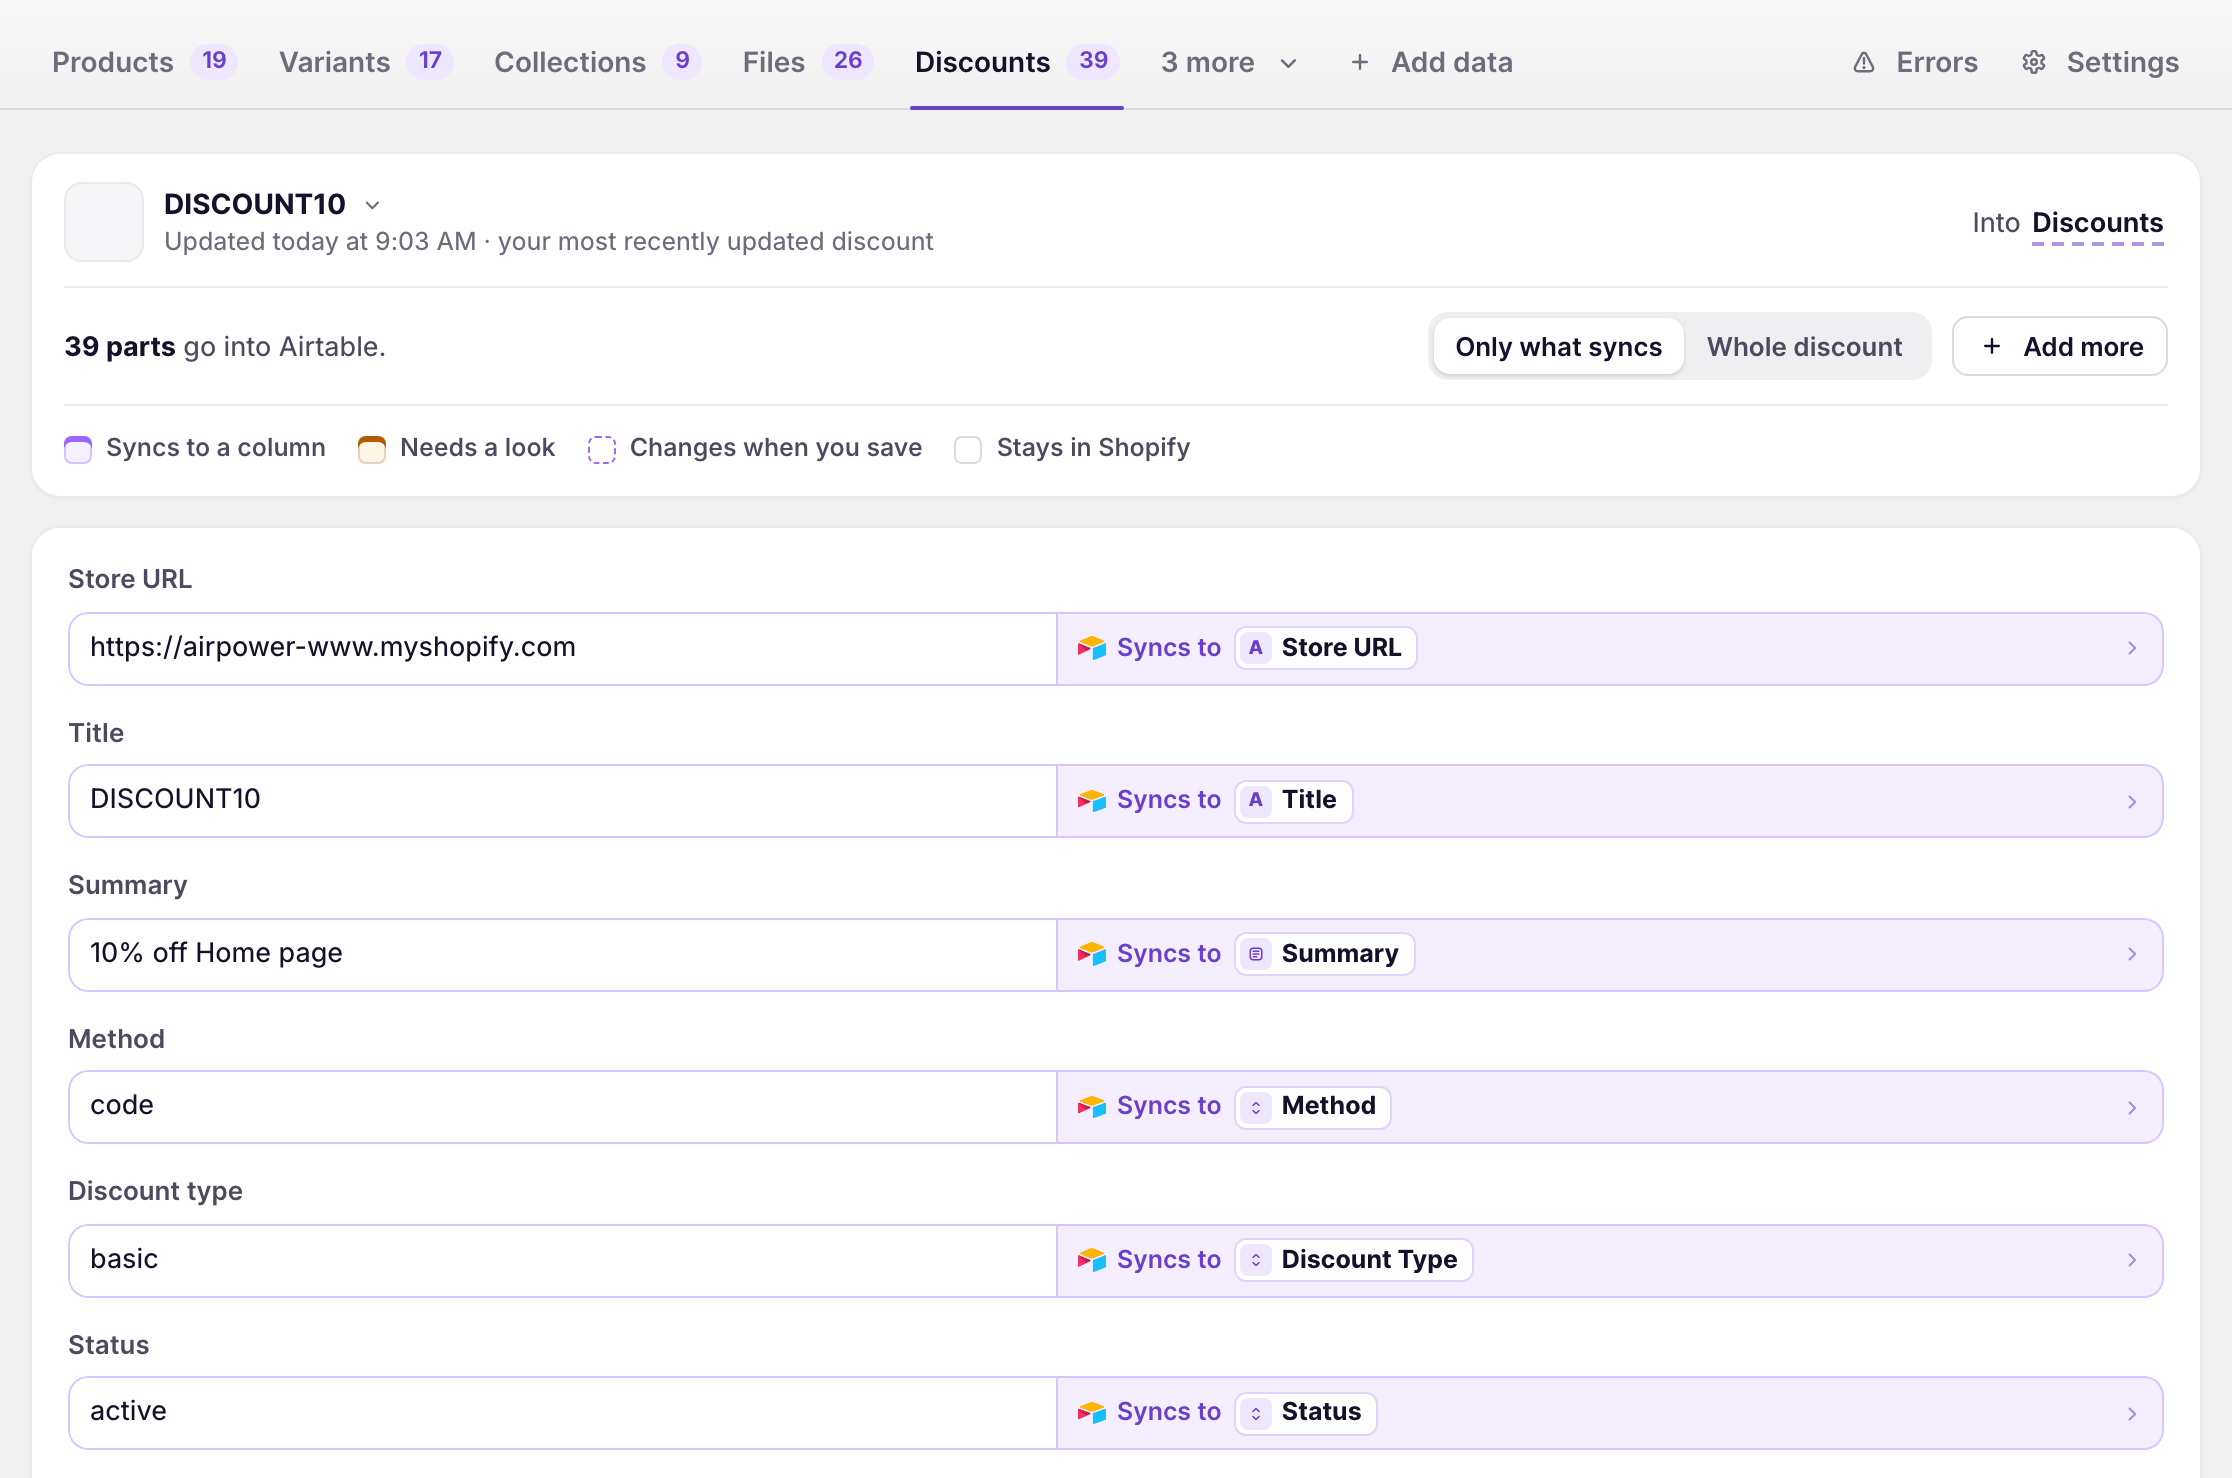Click the text field type icon on Title chip
This screenshot has height=1478, width=2232.
tap(1256, 800)
